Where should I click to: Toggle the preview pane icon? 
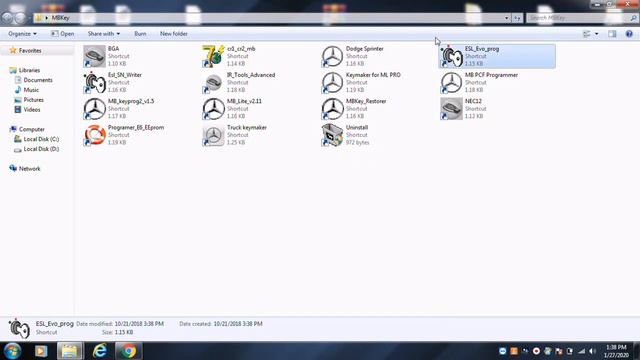click(x=612, y=34)
